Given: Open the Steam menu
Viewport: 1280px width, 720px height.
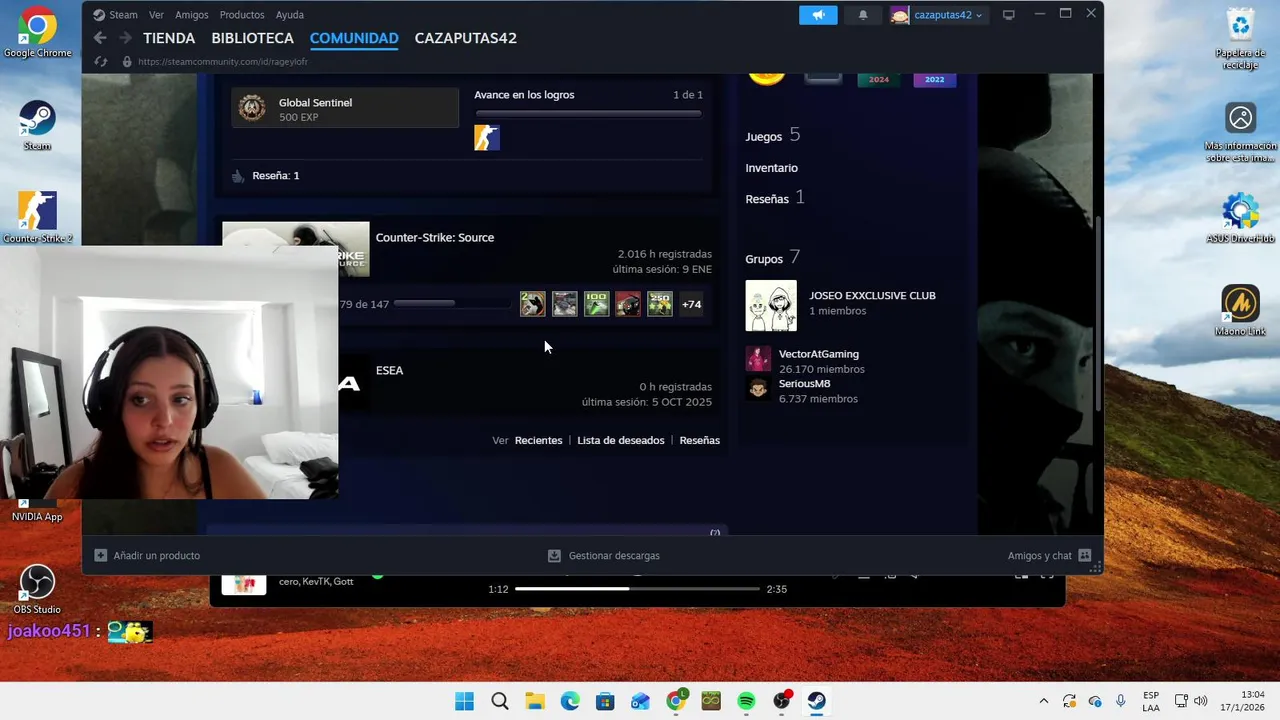Looking at the screenshot, I should point(123,15).
